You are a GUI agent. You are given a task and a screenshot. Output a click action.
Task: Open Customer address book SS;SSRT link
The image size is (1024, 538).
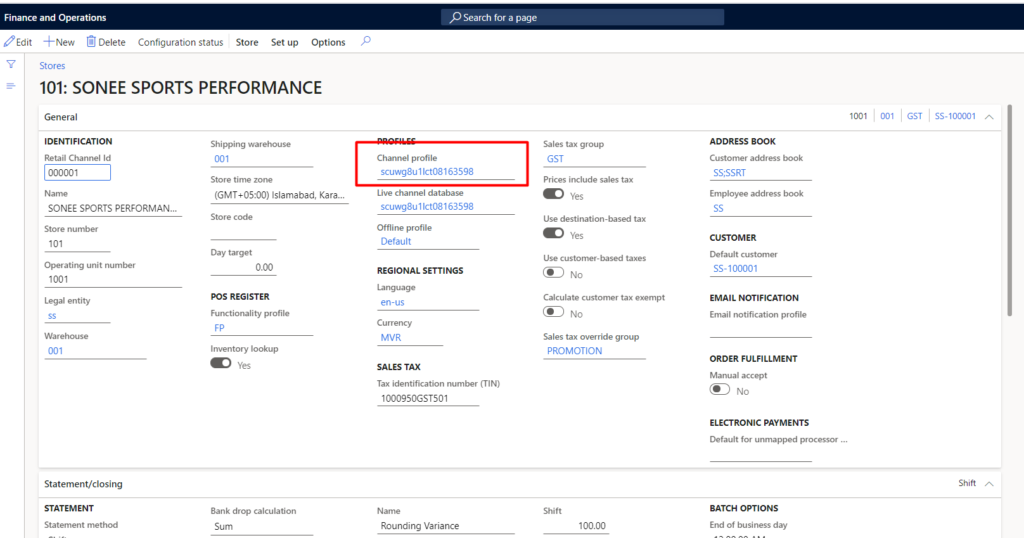tap(729, 173)
